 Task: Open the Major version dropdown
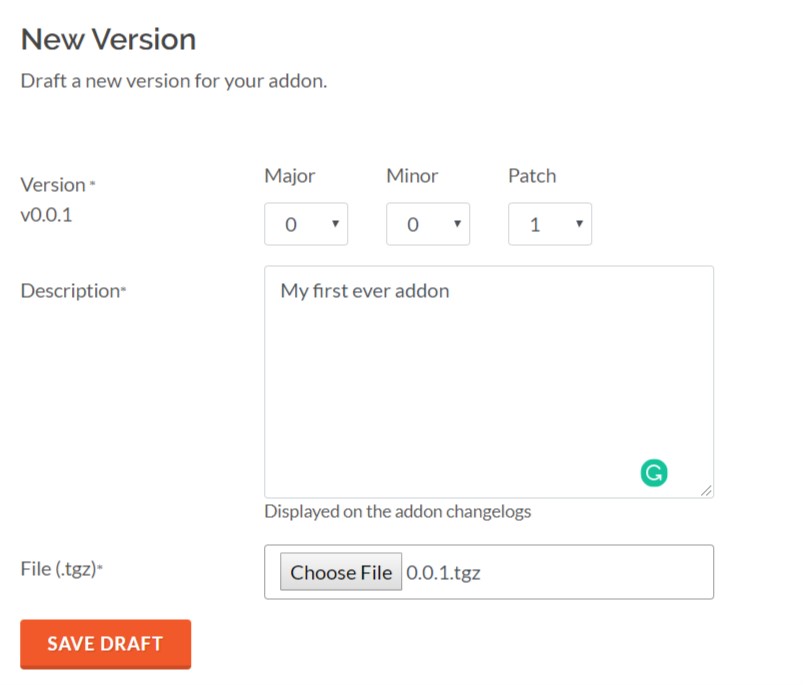(306, 224)
